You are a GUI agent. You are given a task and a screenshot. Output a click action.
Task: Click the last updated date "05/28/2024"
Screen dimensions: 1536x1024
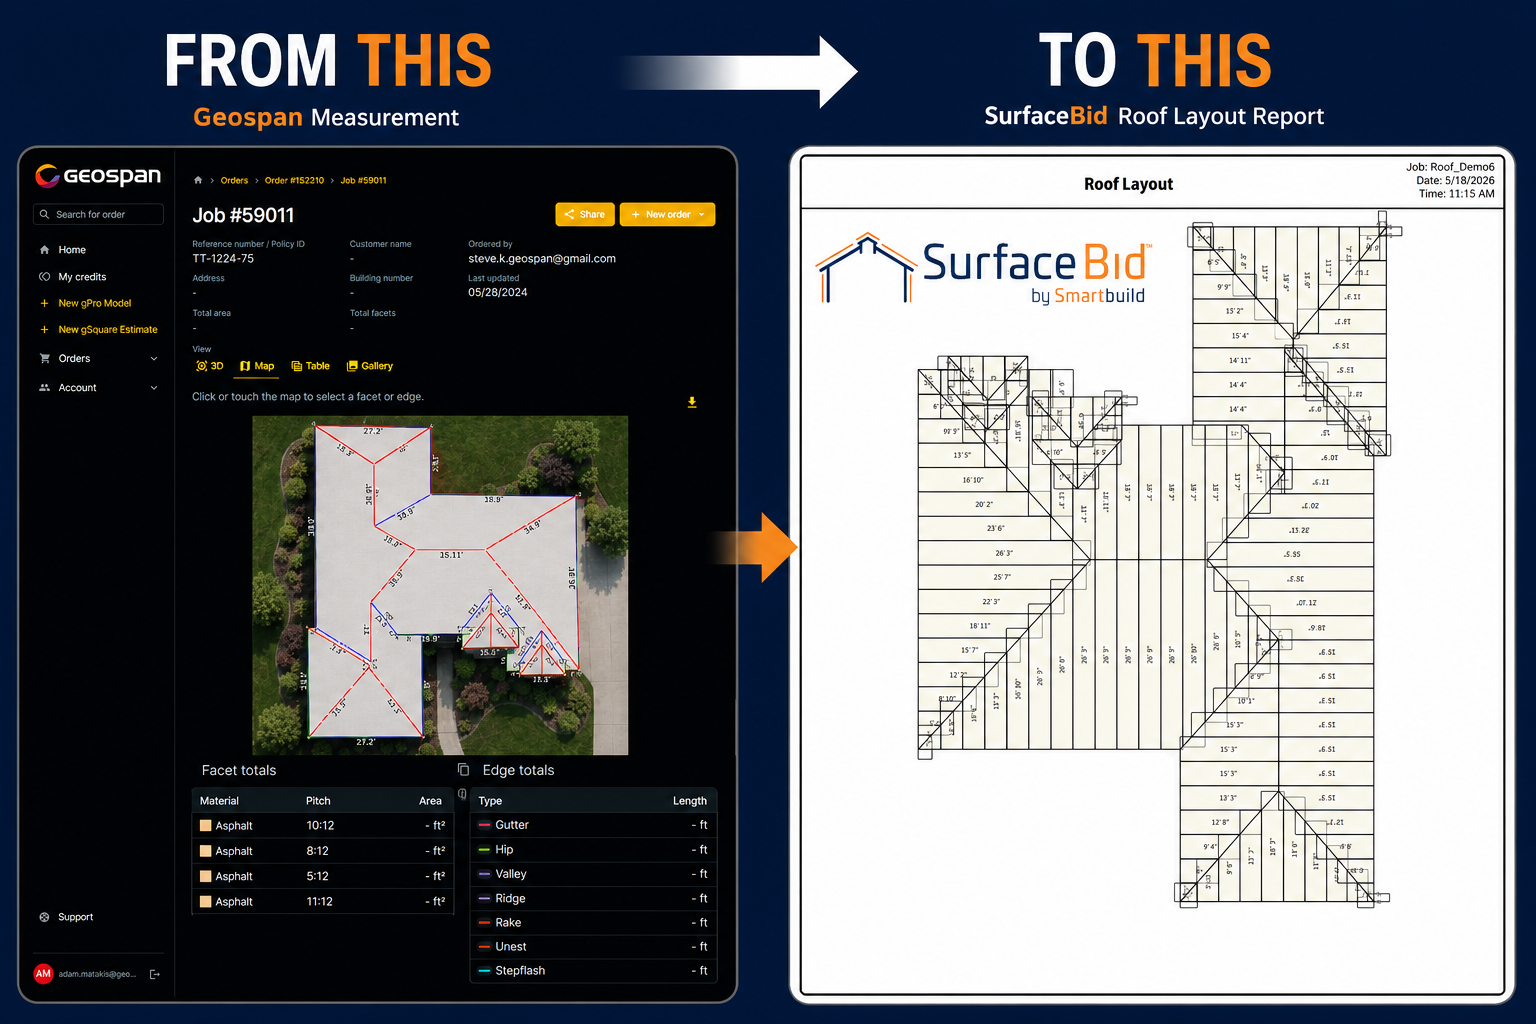point(498,292)
